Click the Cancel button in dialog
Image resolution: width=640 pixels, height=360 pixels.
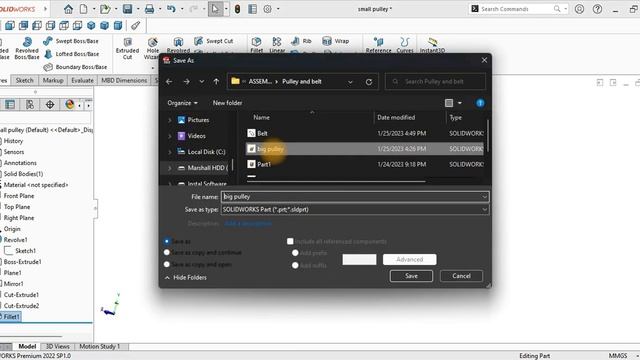[x=461, y=276]
